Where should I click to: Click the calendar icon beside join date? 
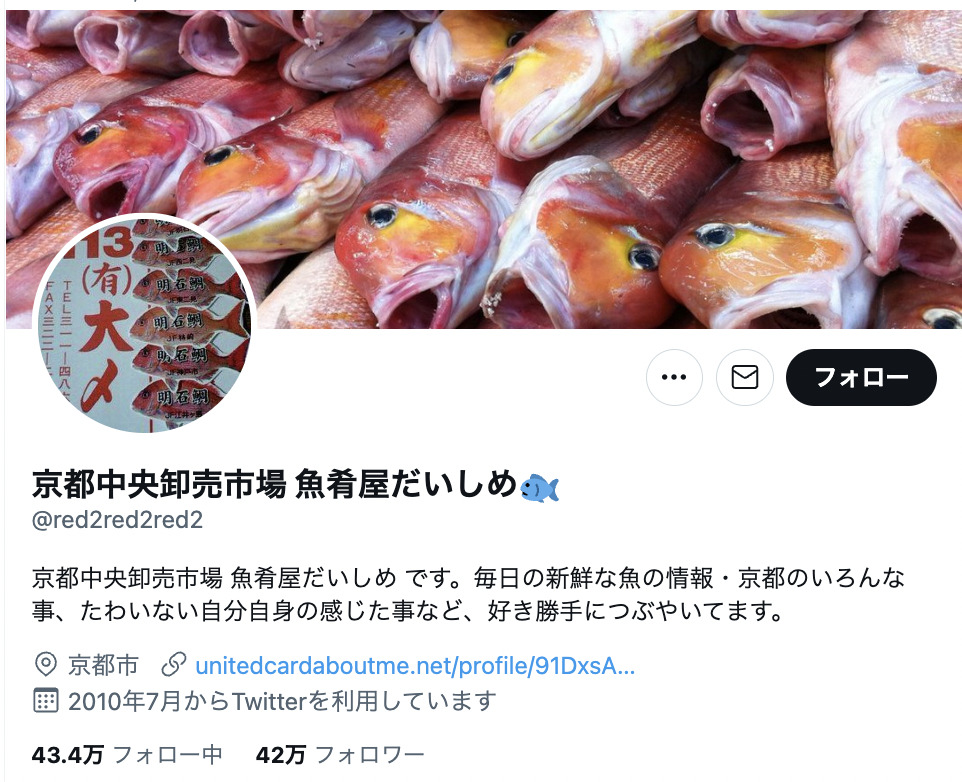(45, 700)
